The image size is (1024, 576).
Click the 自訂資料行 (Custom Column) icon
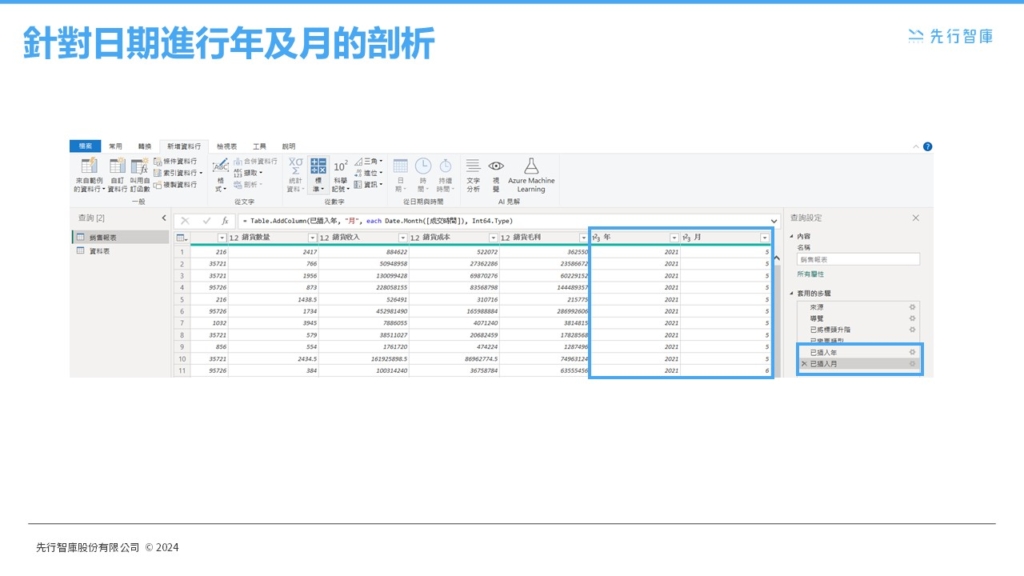[x=117, y=167]
